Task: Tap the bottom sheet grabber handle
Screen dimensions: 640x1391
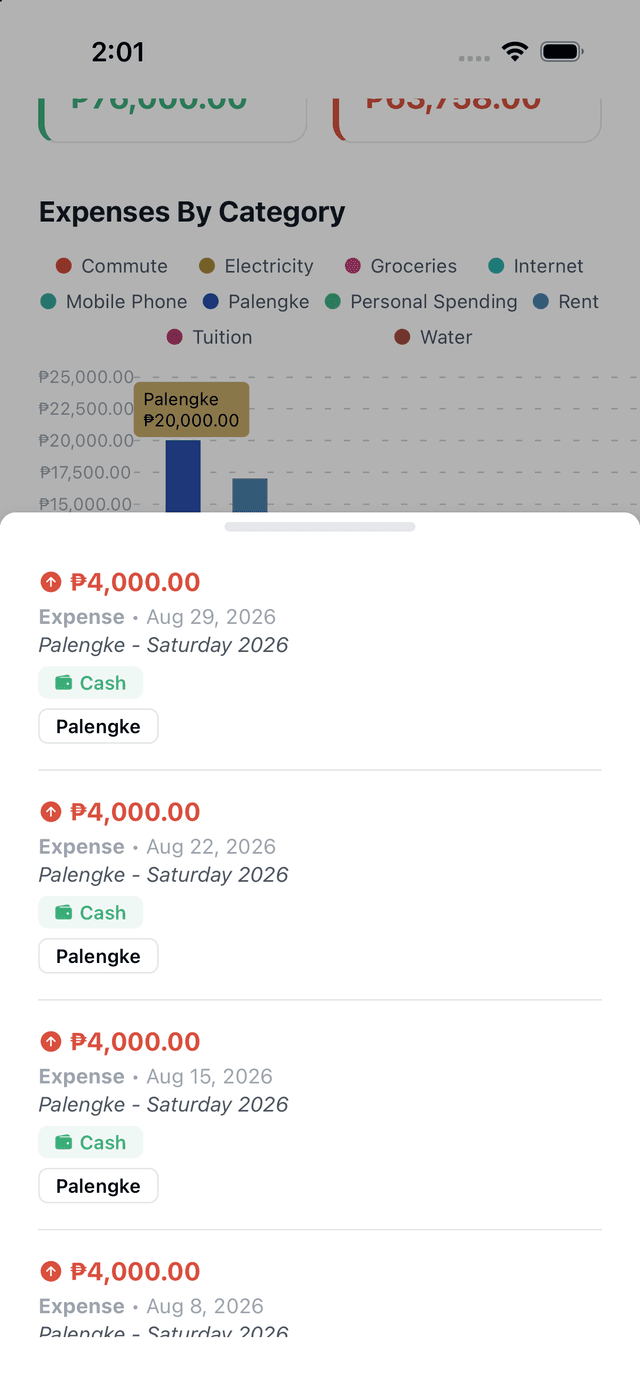Action: tap(320, 527)
